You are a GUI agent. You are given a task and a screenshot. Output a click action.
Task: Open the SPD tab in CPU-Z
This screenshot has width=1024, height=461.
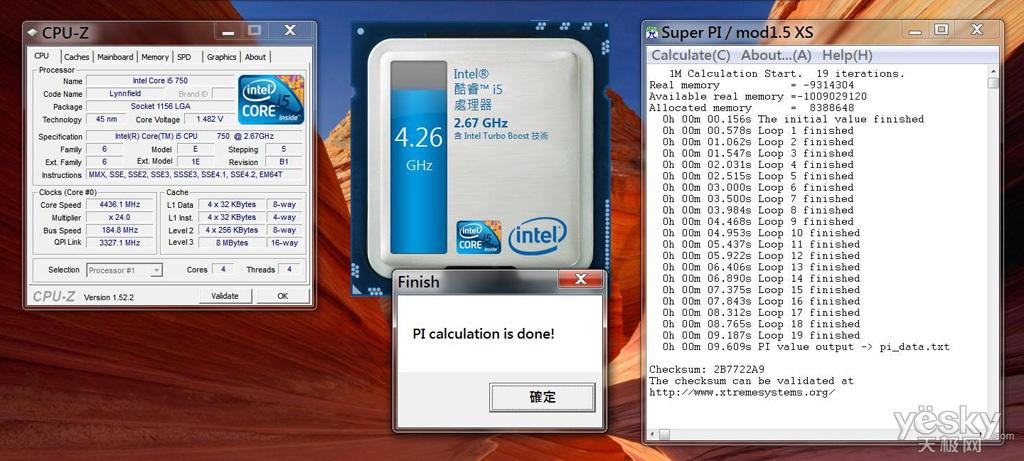point(184,57)
